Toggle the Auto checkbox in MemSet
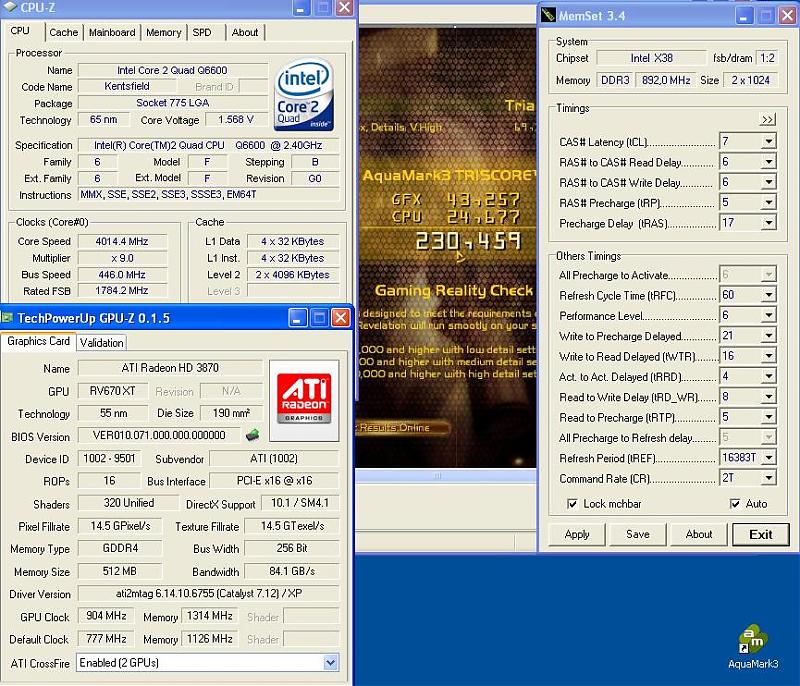This screenshot has width=800, height=686. click(x=735, y=504)
